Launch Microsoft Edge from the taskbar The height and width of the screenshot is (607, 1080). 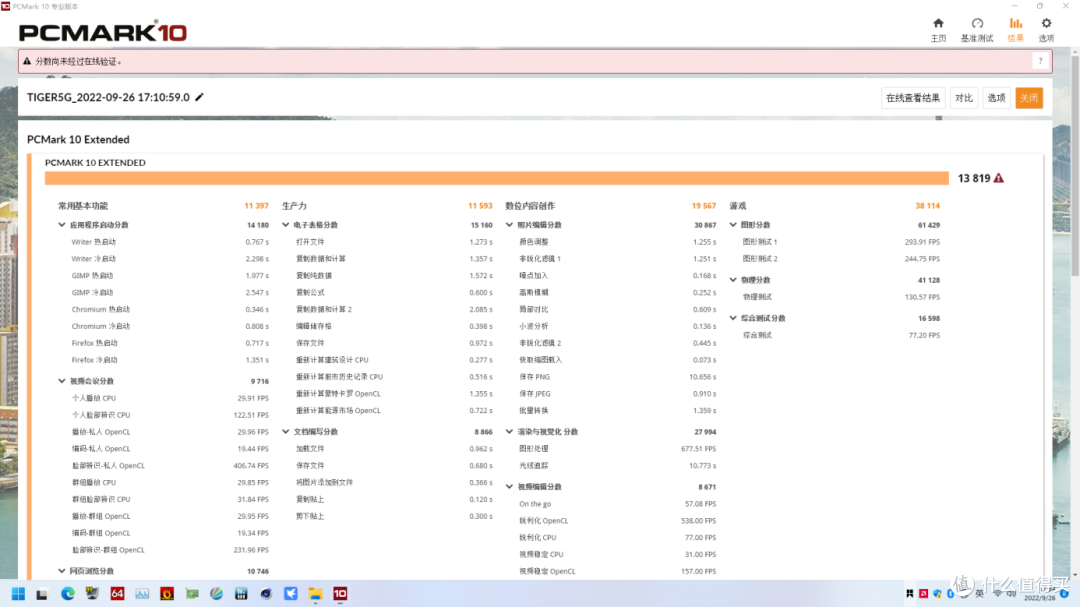point(68,594)
